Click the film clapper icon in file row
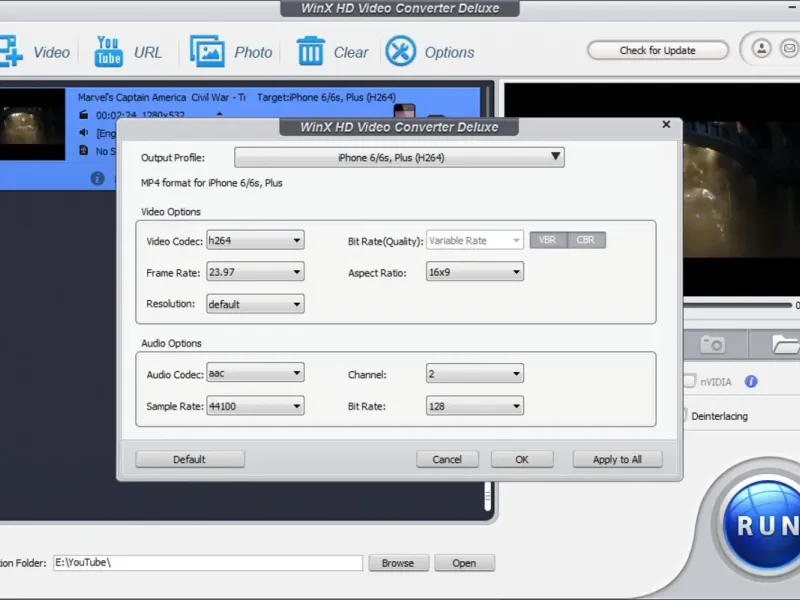Screen dimensions: 800x600 click(x=84, y=115)
